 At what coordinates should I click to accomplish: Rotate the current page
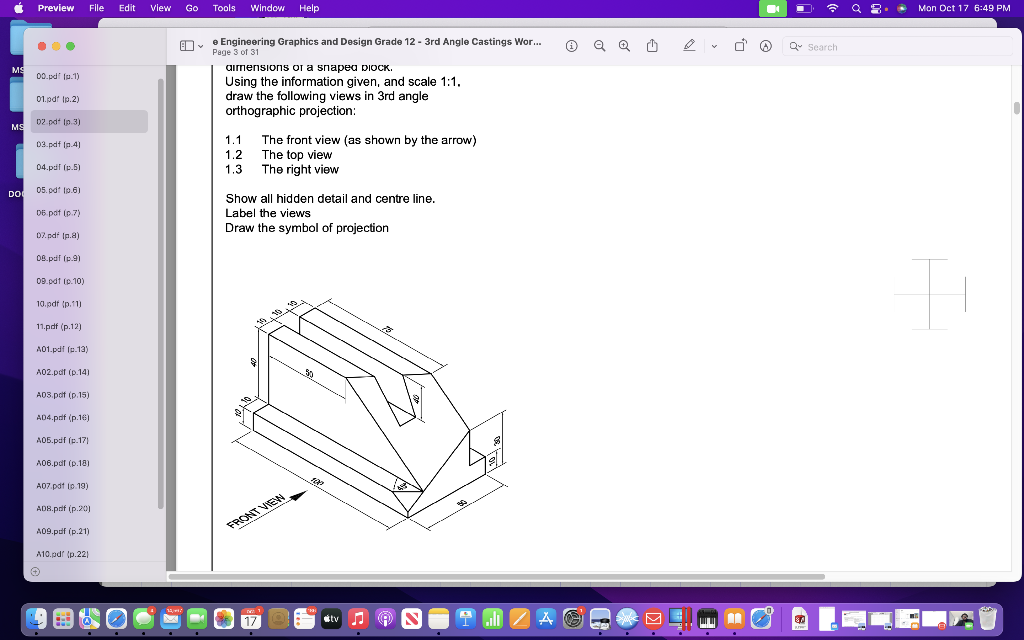pyautogui.click(x=740, y=46)
